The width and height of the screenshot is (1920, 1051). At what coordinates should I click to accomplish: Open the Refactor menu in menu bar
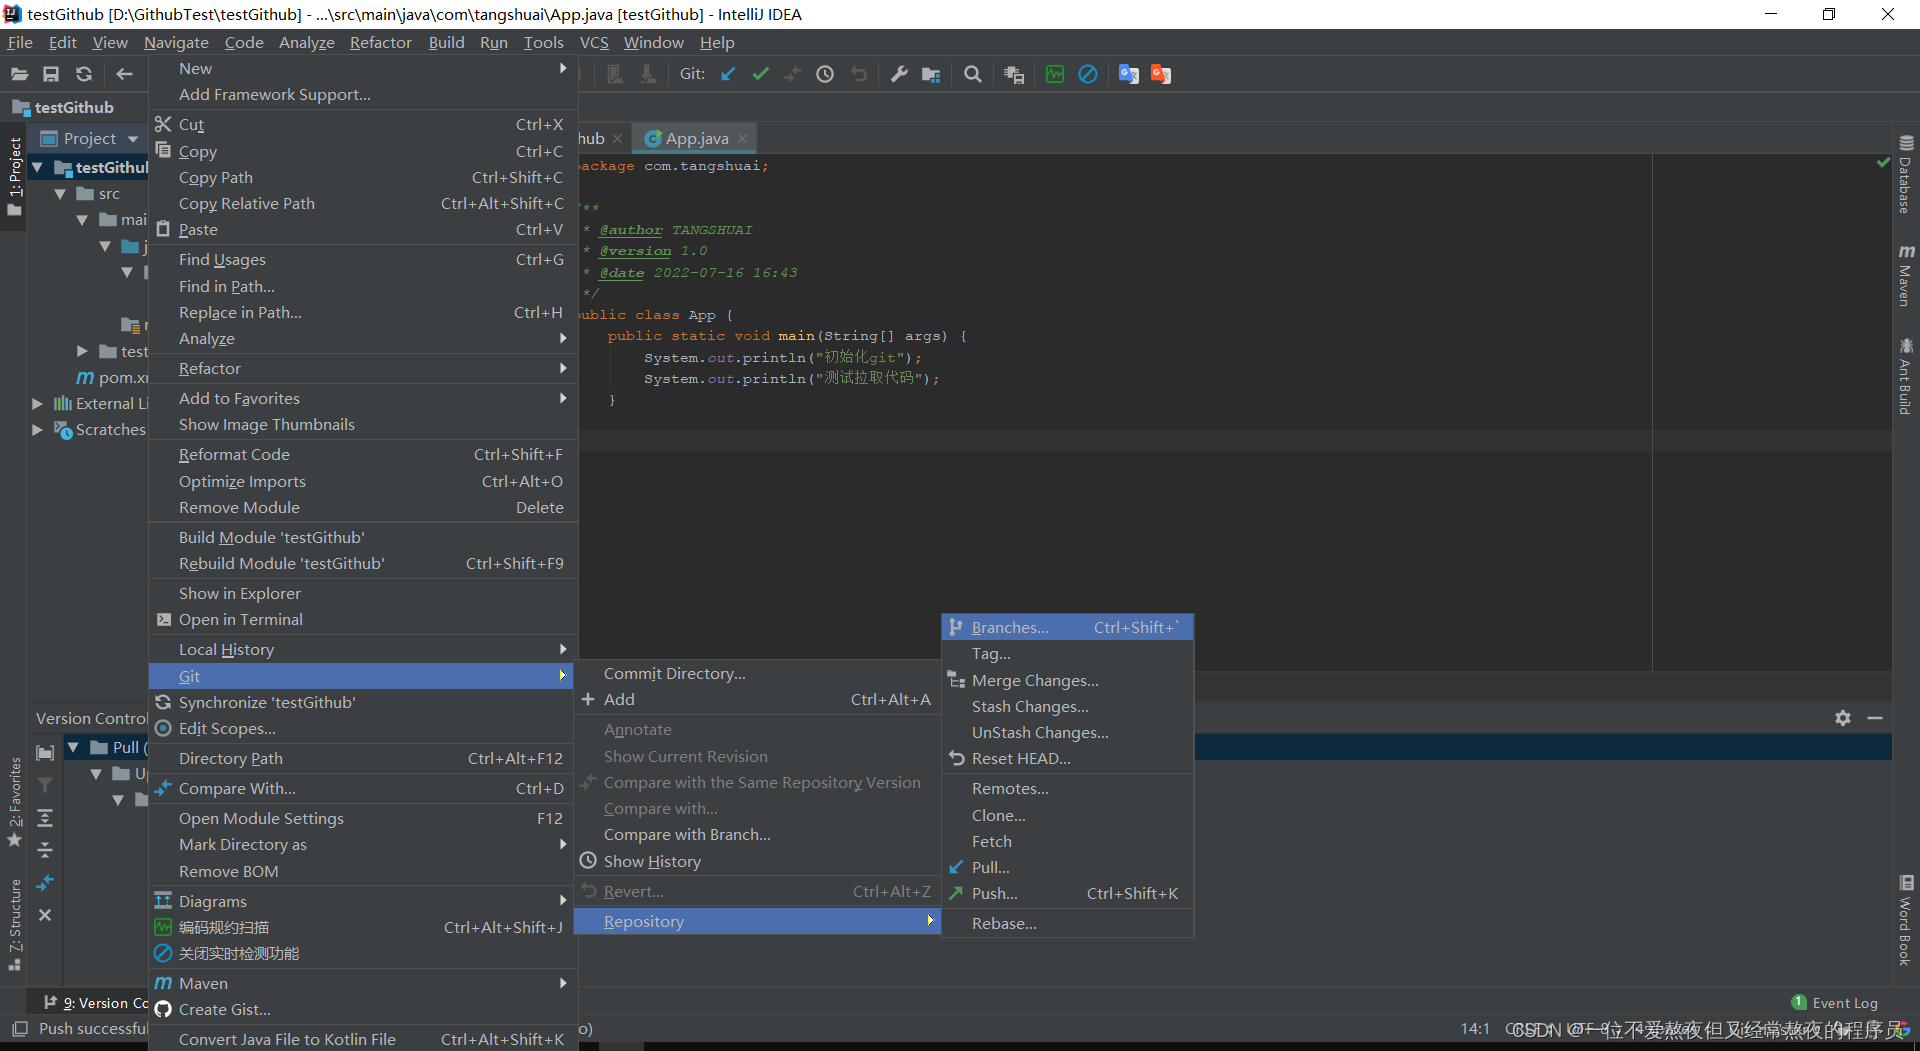[x=380, y=42]
